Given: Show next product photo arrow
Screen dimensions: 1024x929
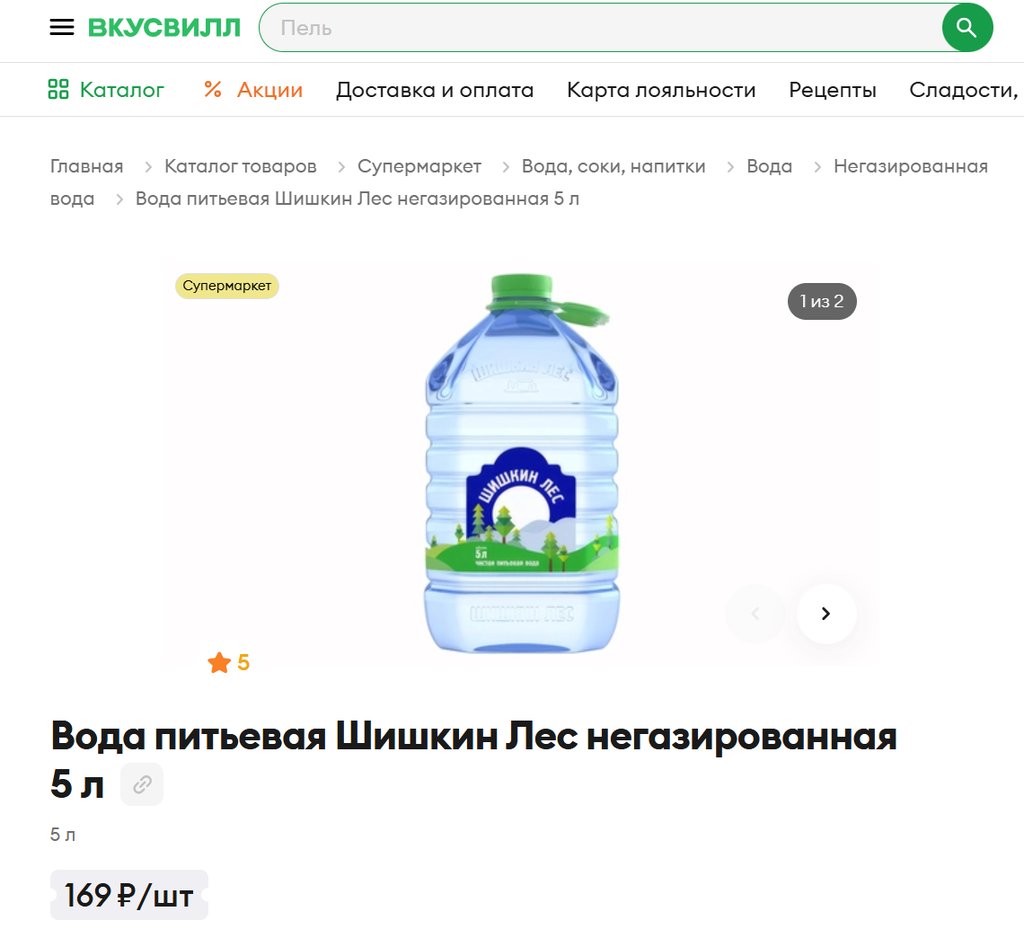Looking at the screenshot, I should point(826,614).
